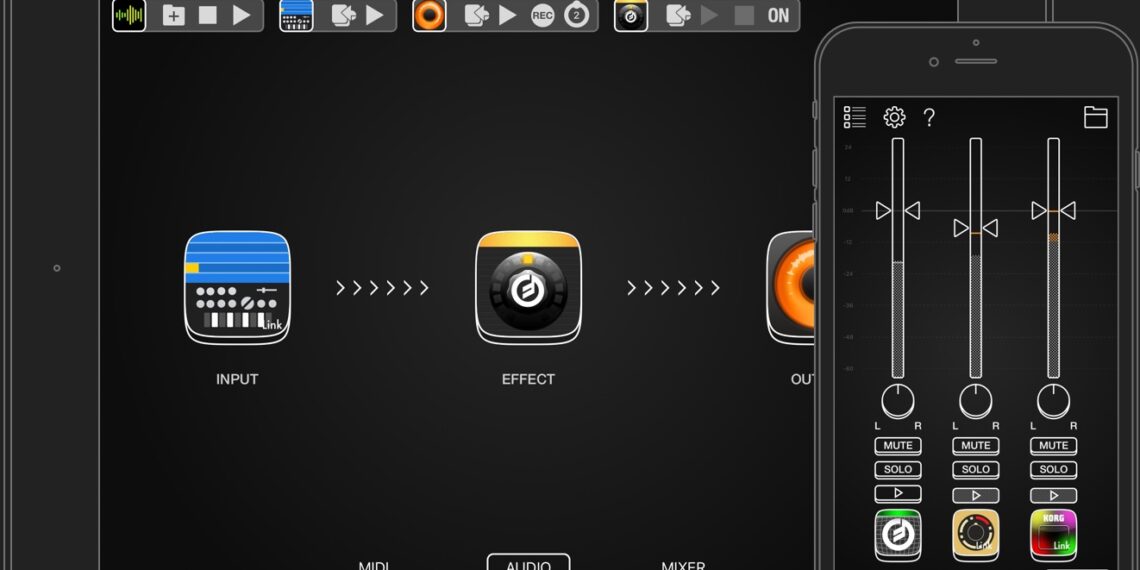Click the orange ring app icon in top bar
Viewport: 1140px width, 570px height.
(429, 15)
